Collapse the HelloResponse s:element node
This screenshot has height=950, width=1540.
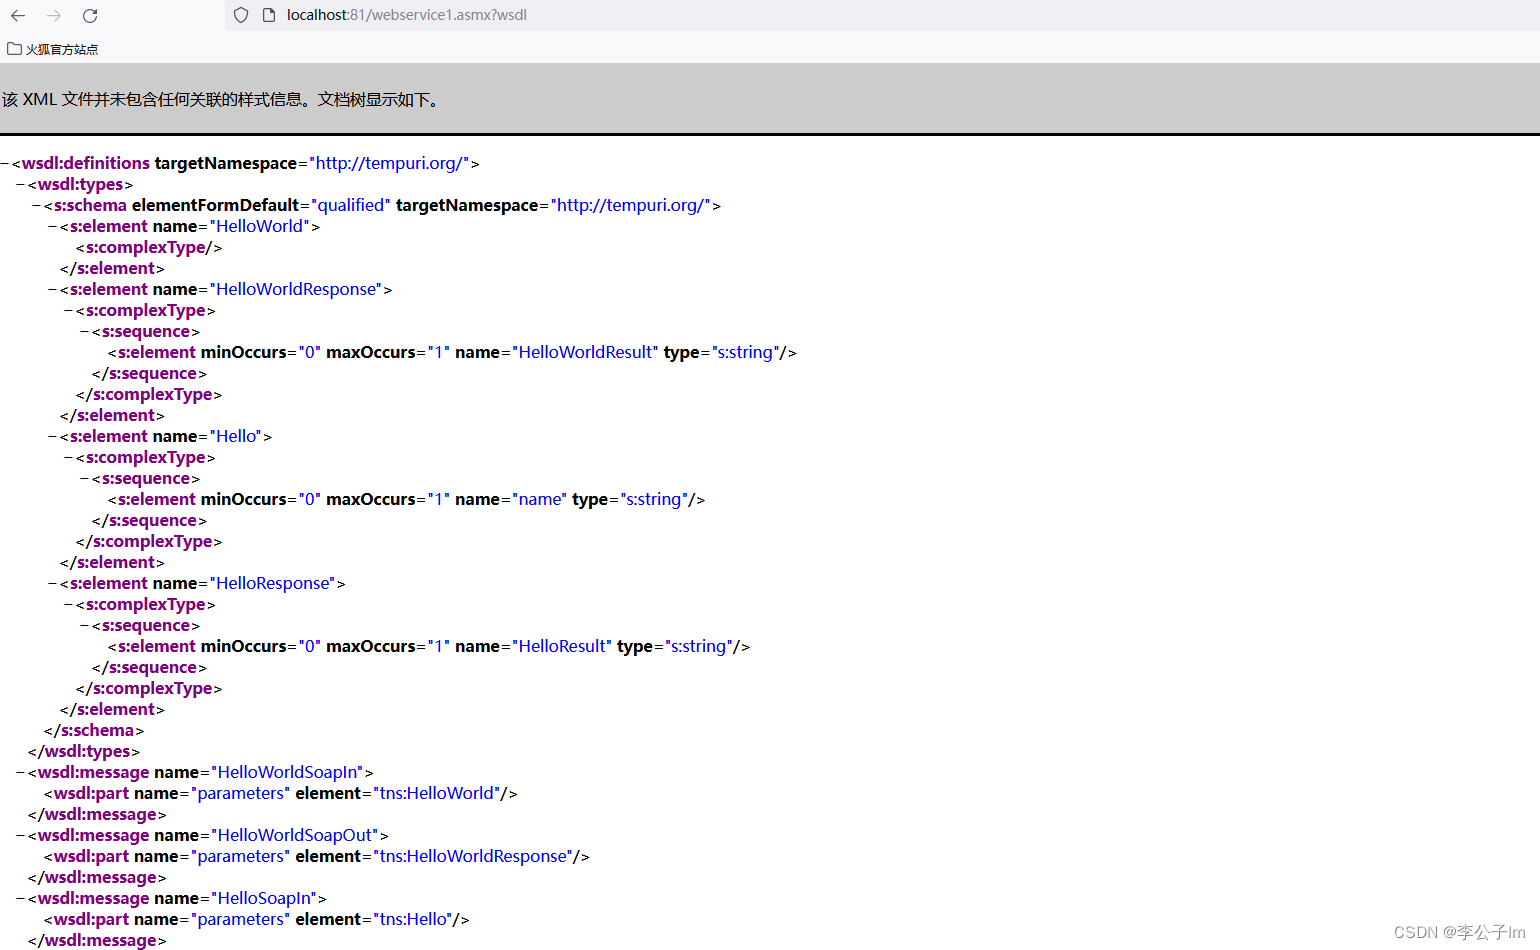(53, 583)
